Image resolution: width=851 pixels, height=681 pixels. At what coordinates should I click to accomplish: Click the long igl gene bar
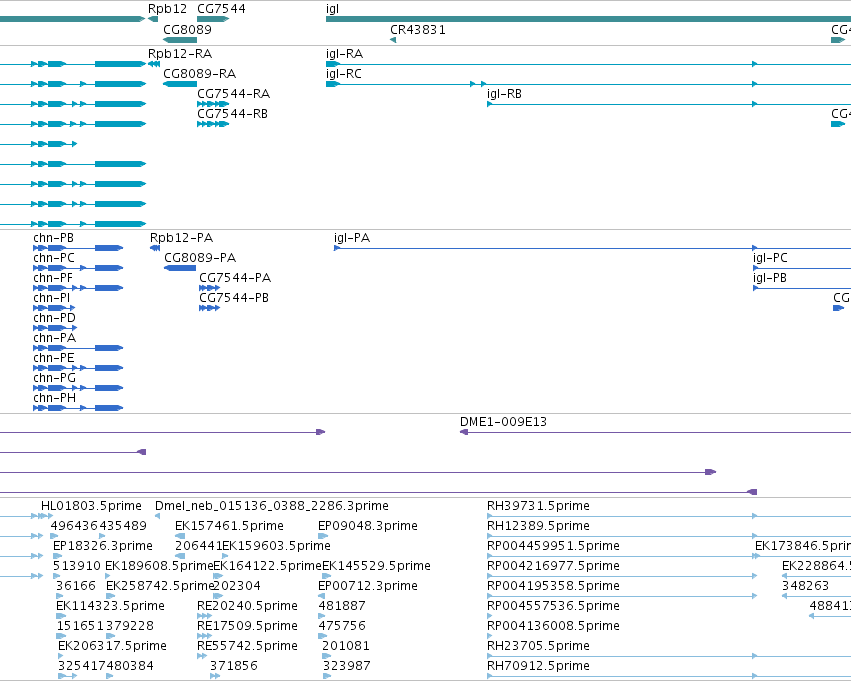[x=588, y=19]
